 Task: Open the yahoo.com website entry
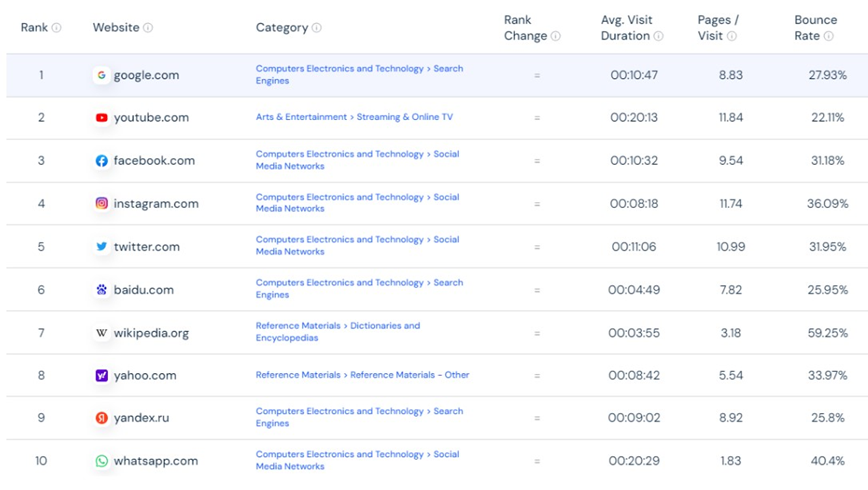tap(145, 375)
